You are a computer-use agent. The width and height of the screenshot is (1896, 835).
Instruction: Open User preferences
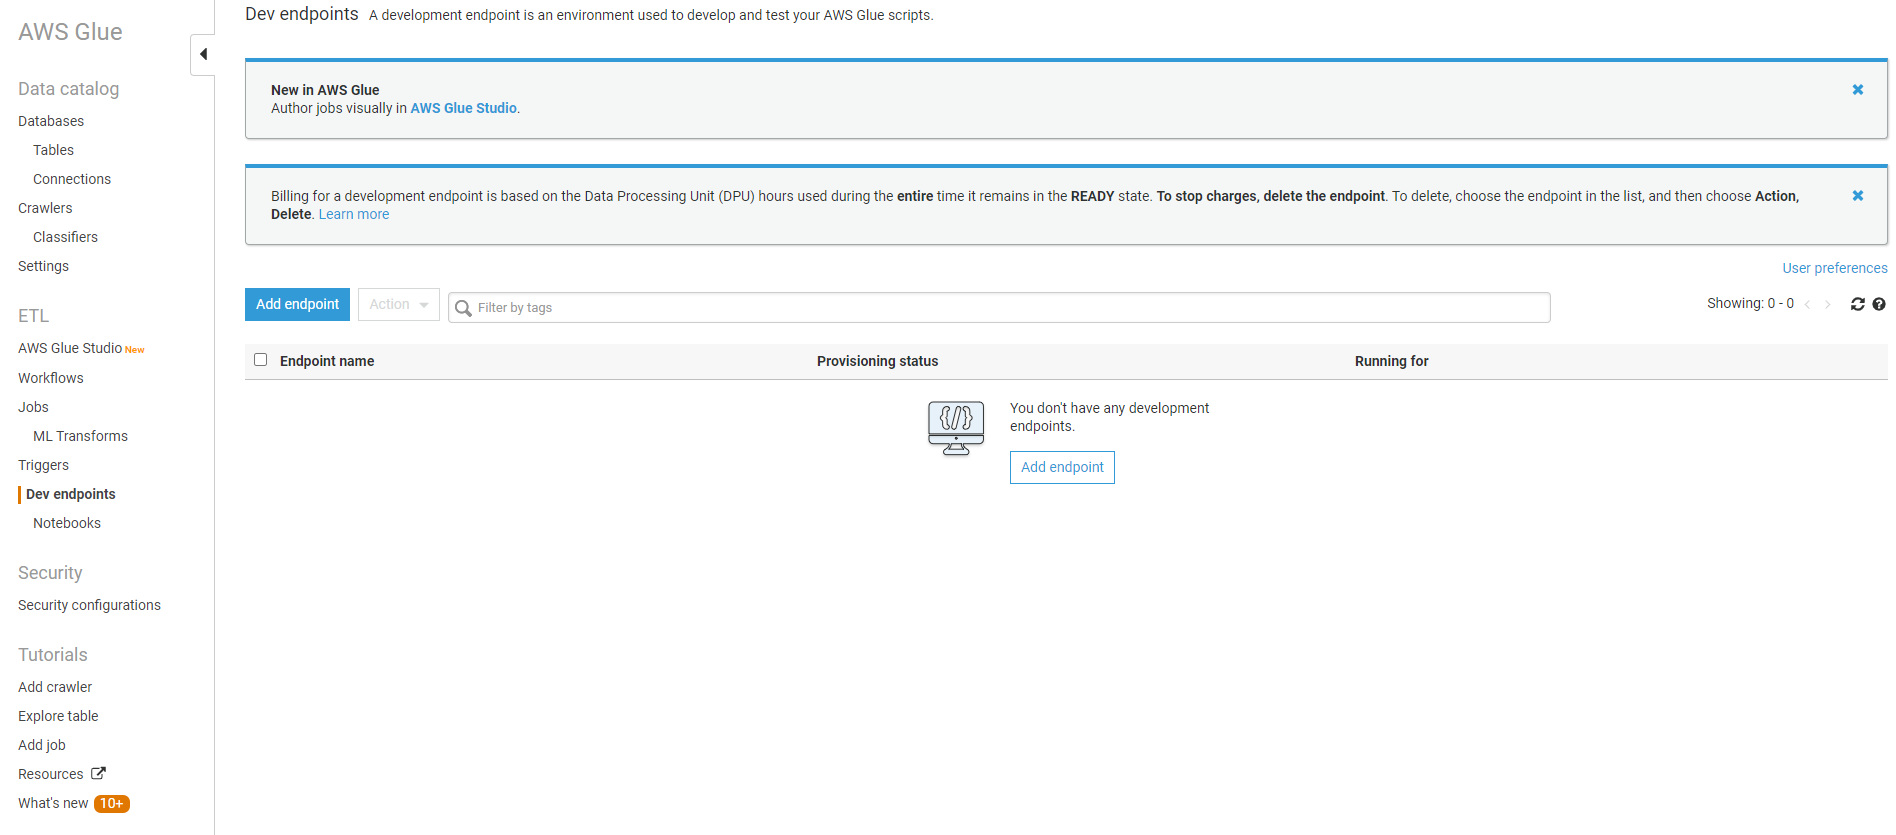coord(1834,268)
